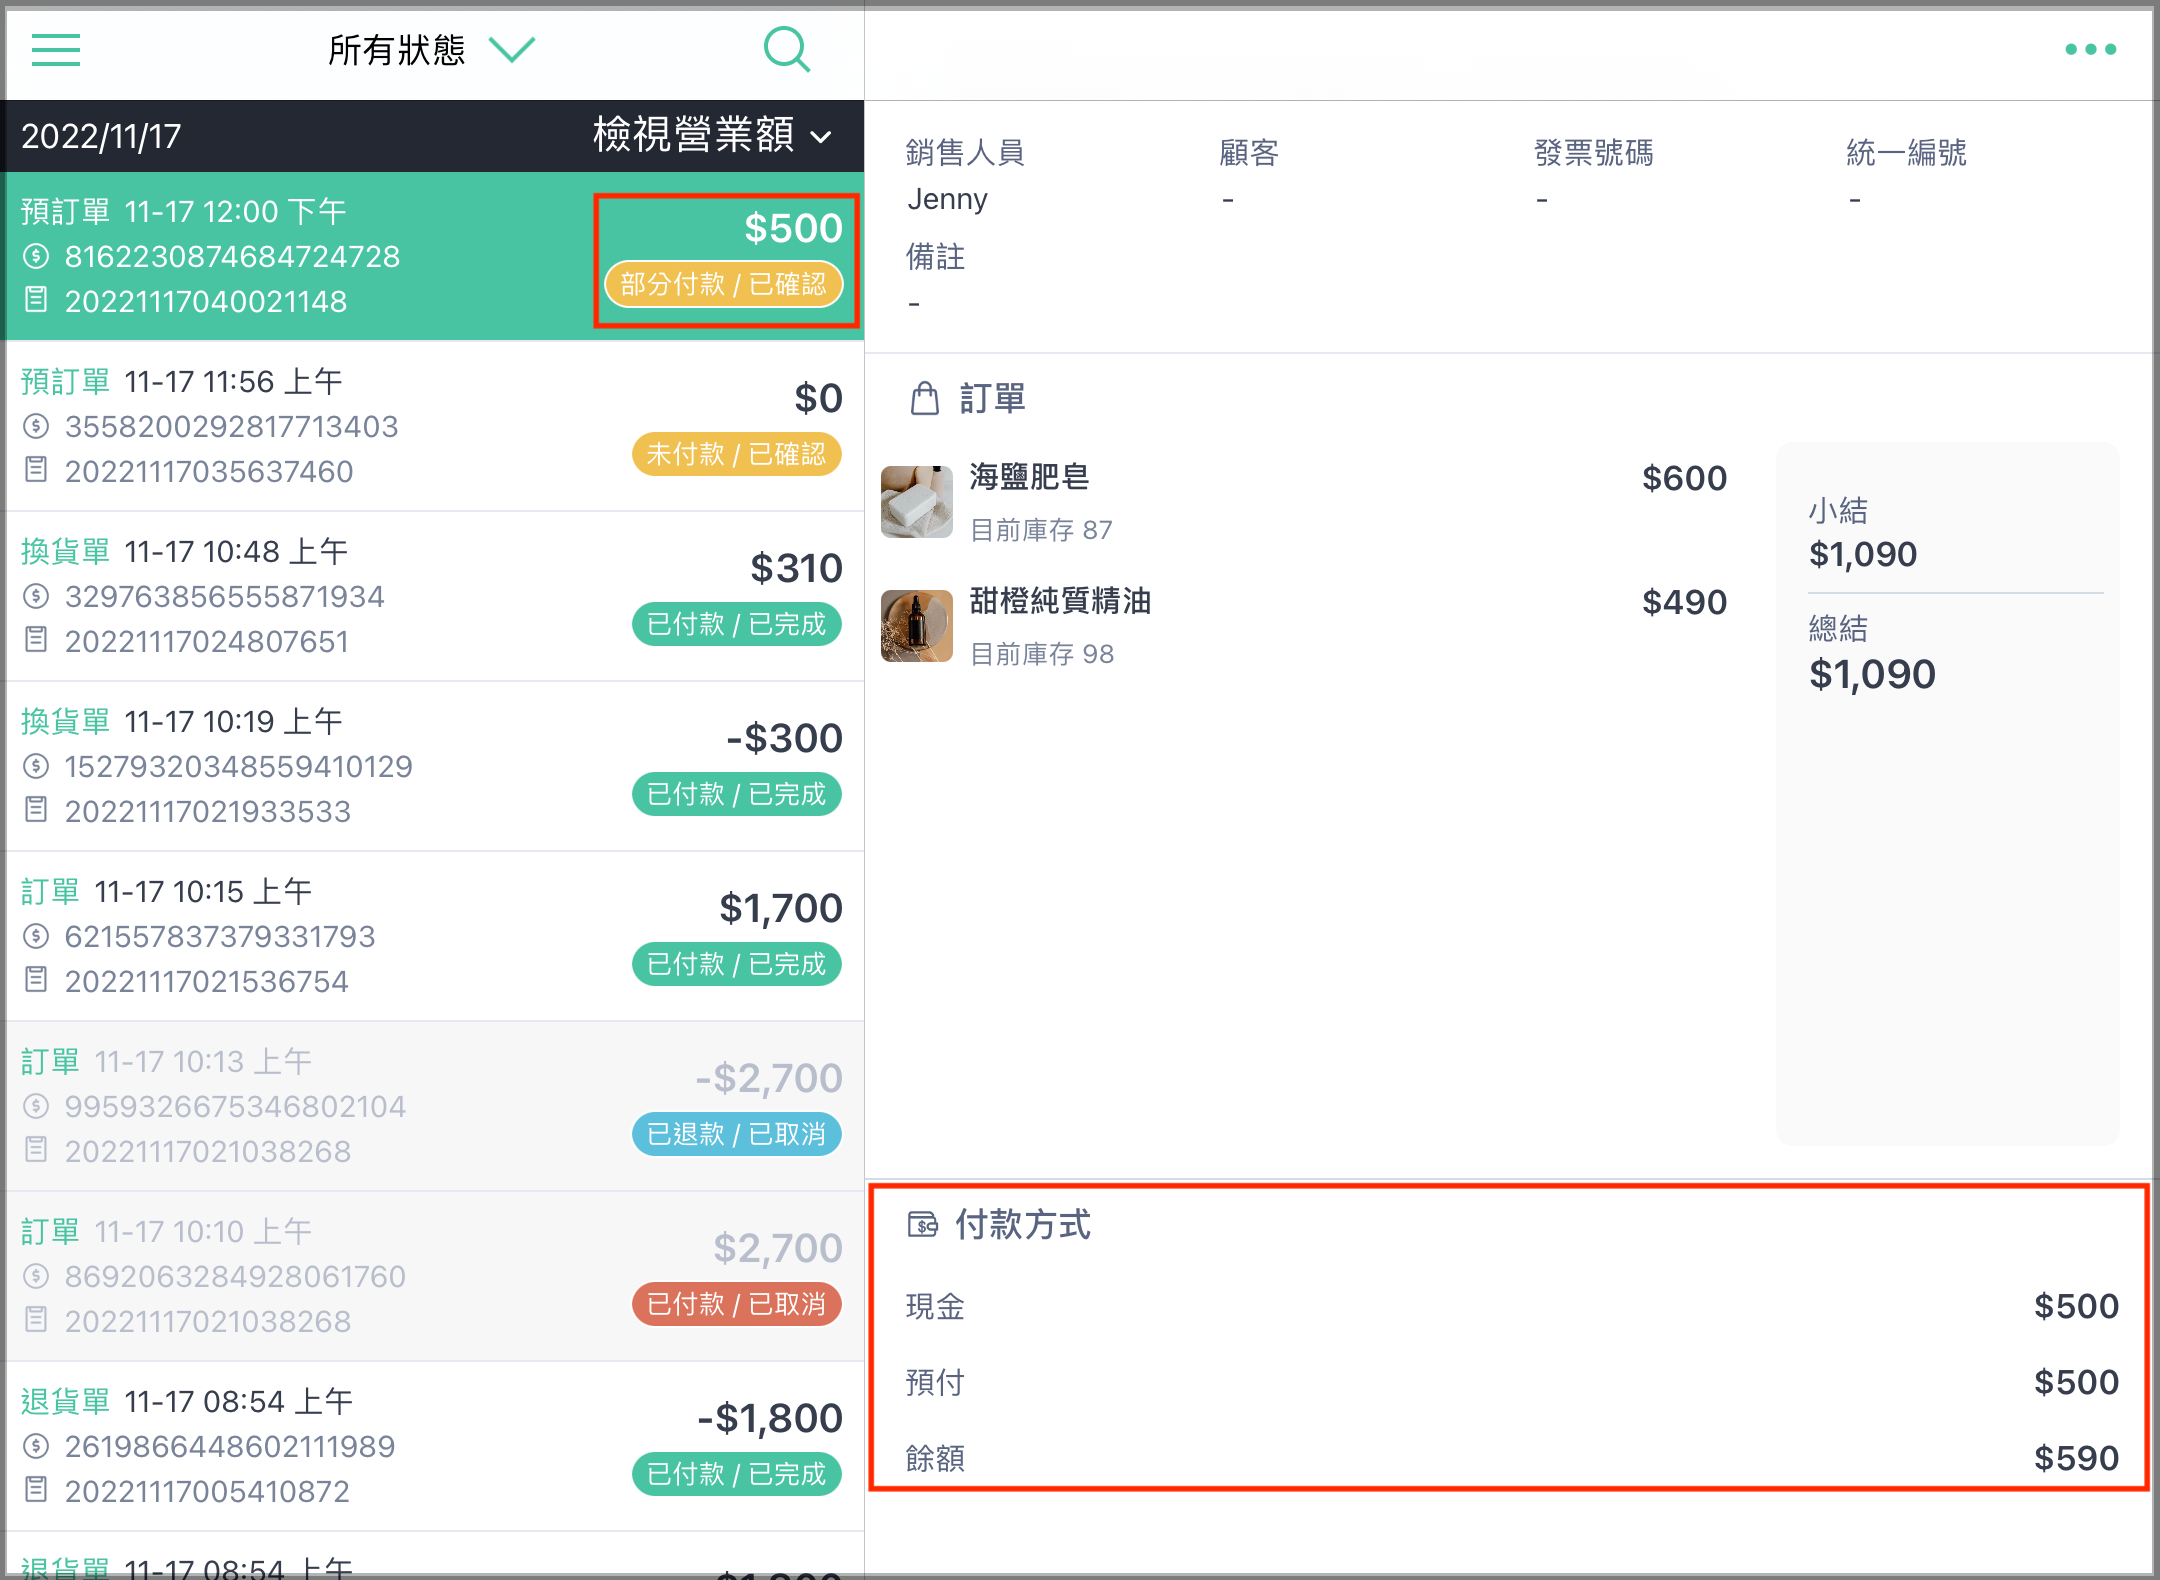The height and width of the screenshot is (1580, 2160).
Task: Click the 目前庫存 98 stock label
Action: [x=1042, y=654]
